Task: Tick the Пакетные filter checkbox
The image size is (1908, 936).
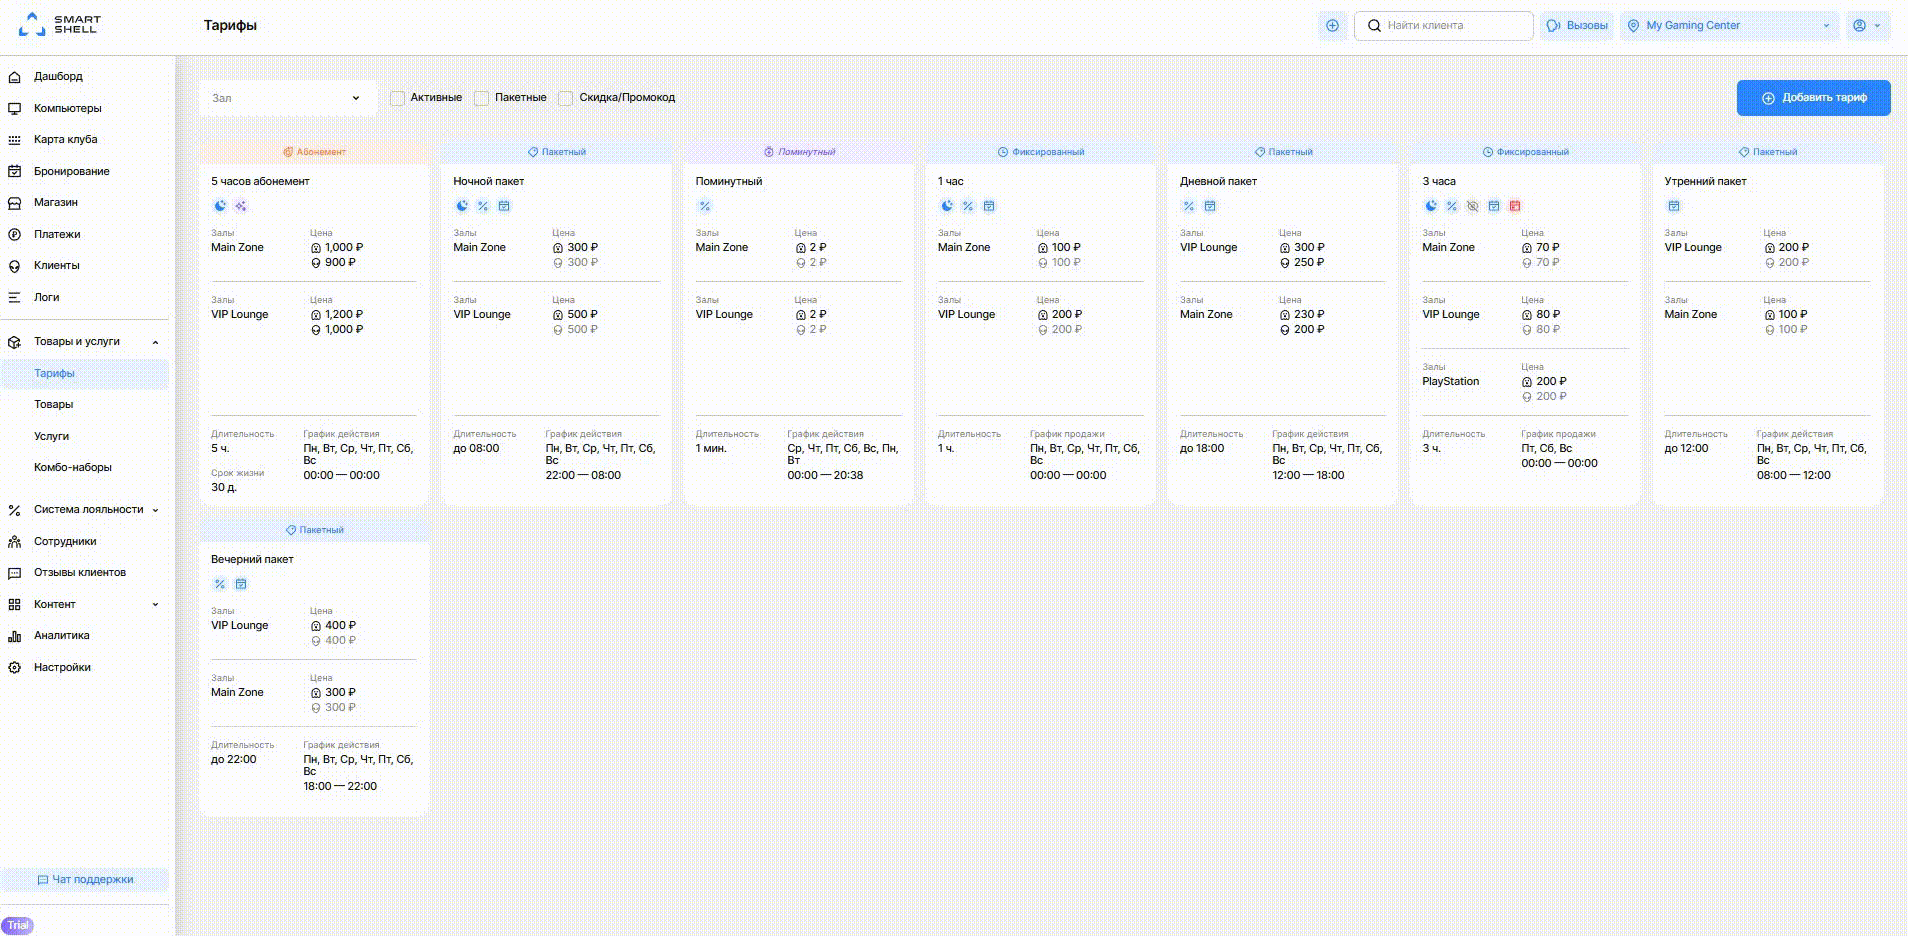Action: [x=482, y=98]
